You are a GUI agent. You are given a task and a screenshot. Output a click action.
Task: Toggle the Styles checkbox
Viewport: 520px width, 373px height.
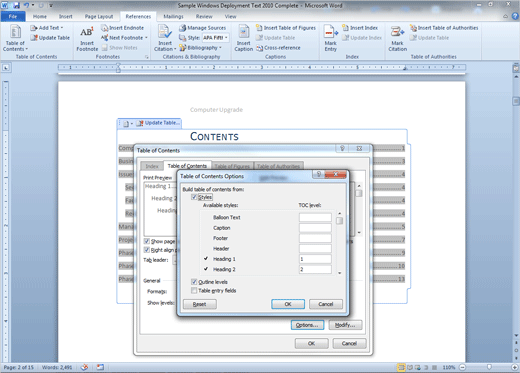194,197
